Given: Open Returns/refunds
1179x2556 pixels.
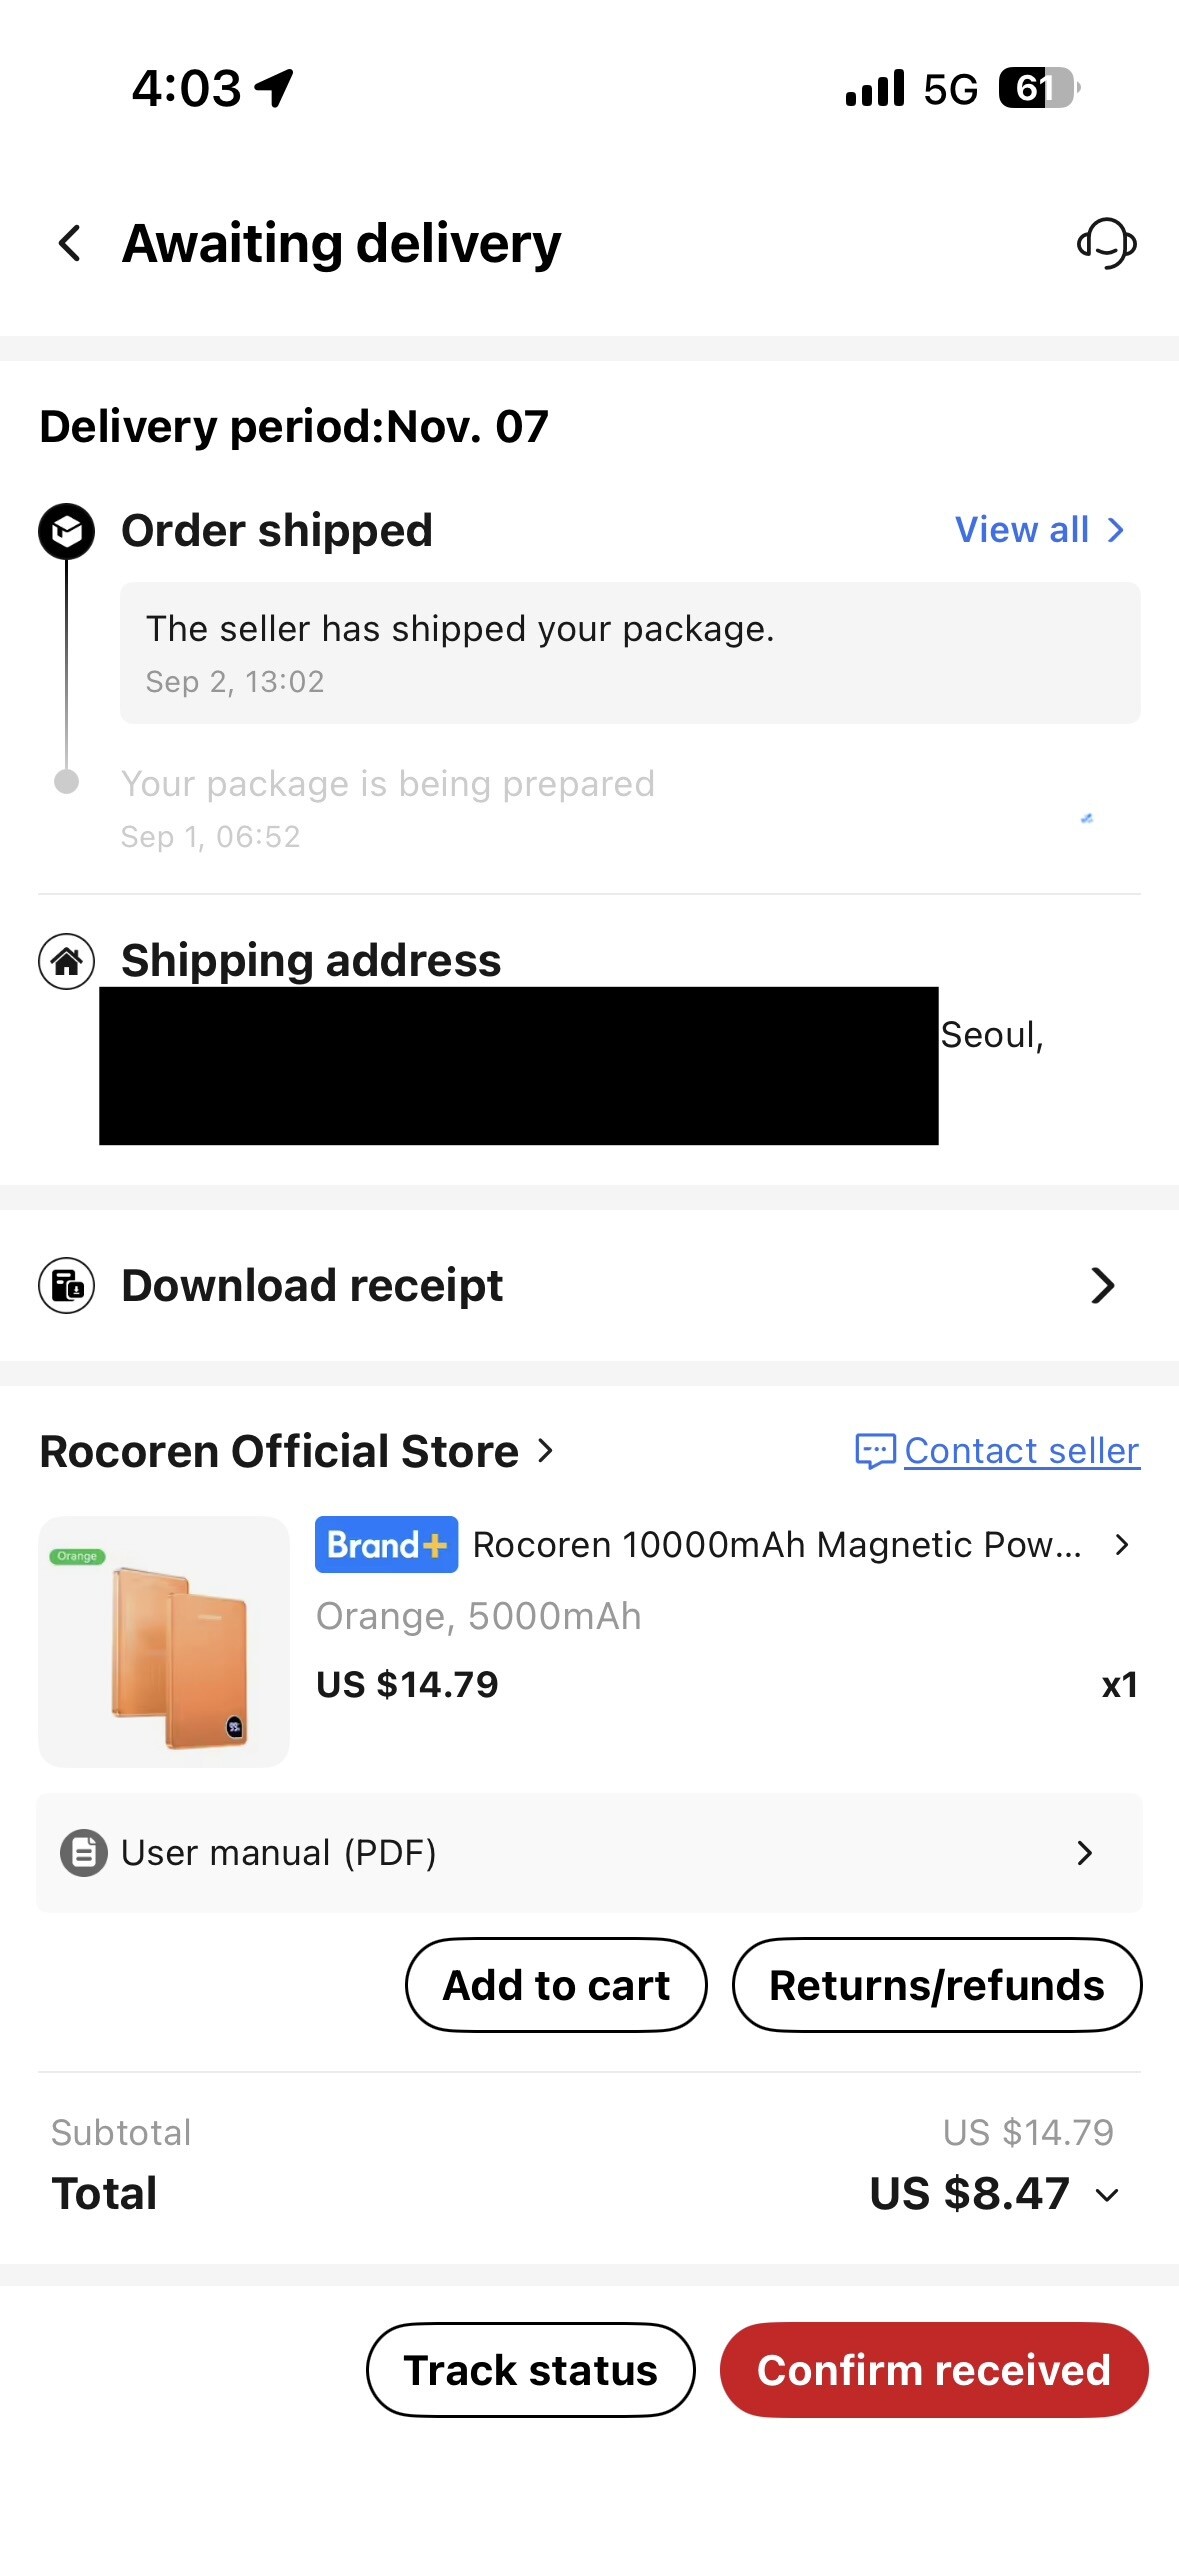Looking at the screenshot, I should point(937,1985).
